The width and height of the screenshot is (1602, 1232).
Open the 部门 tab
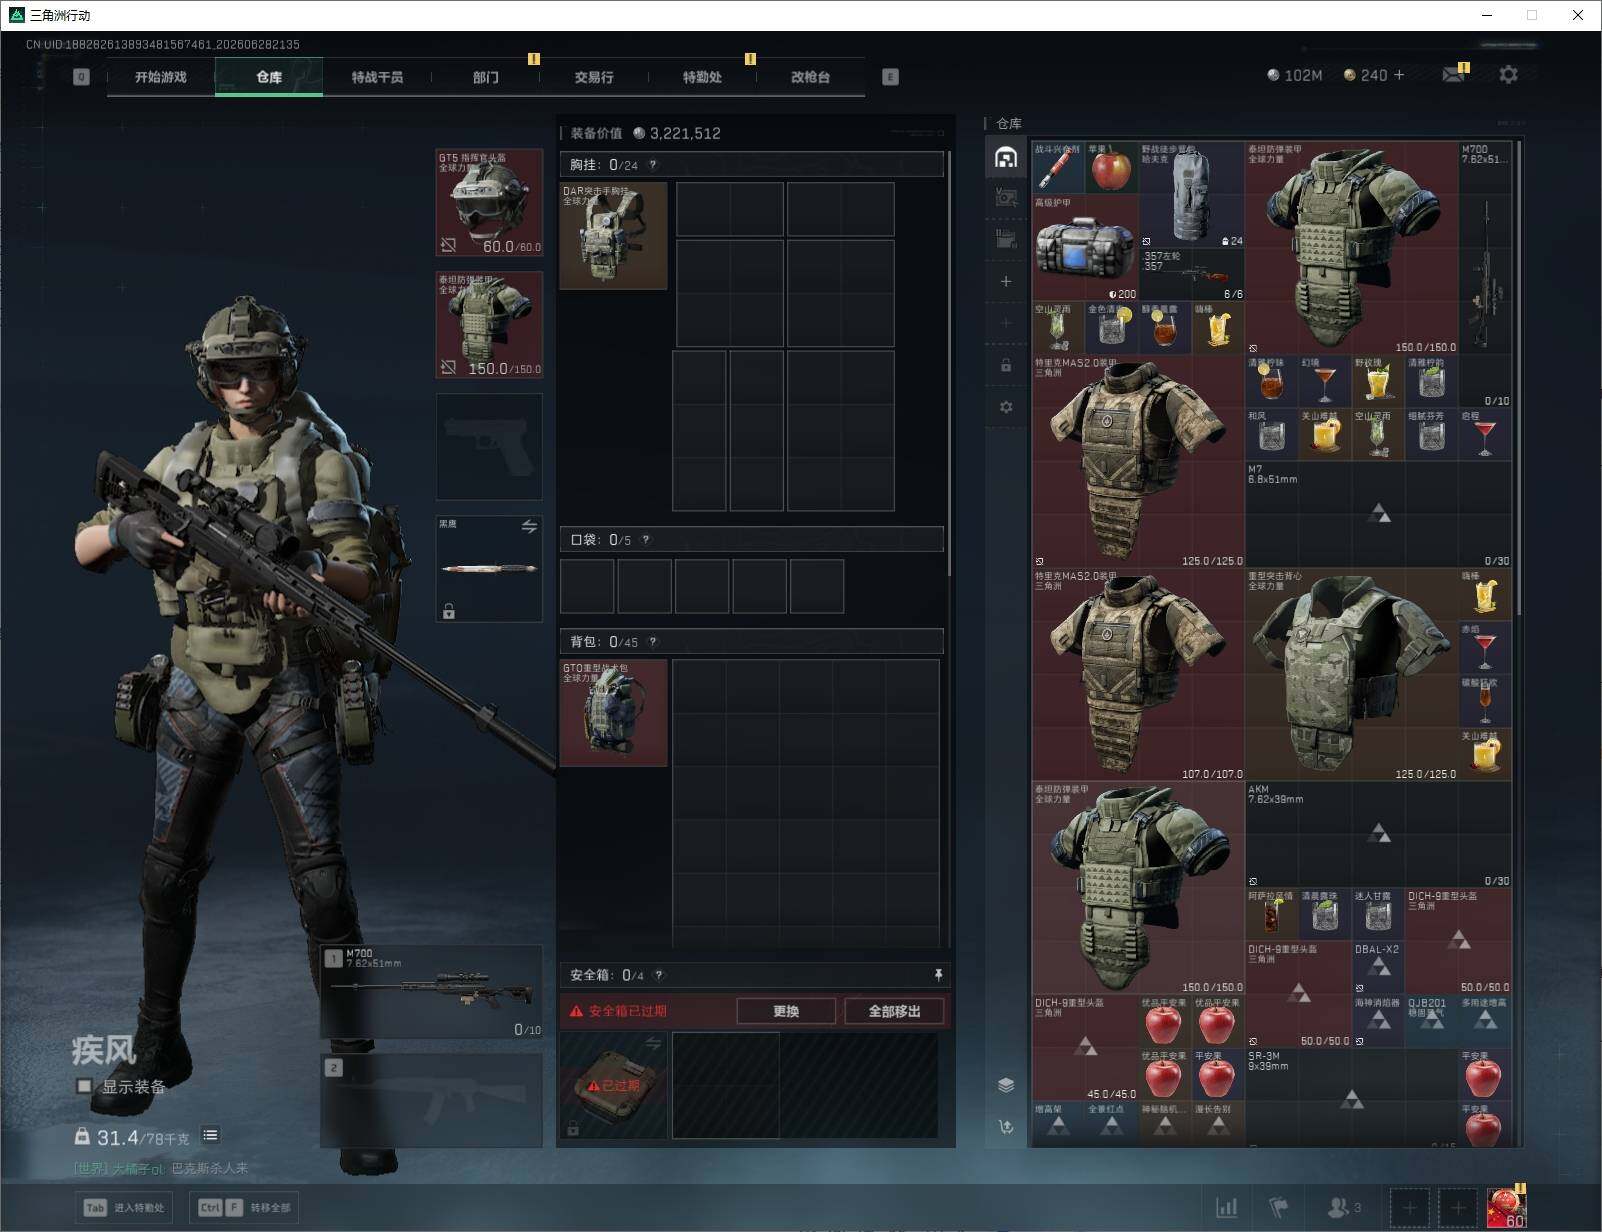click(486, 77)
